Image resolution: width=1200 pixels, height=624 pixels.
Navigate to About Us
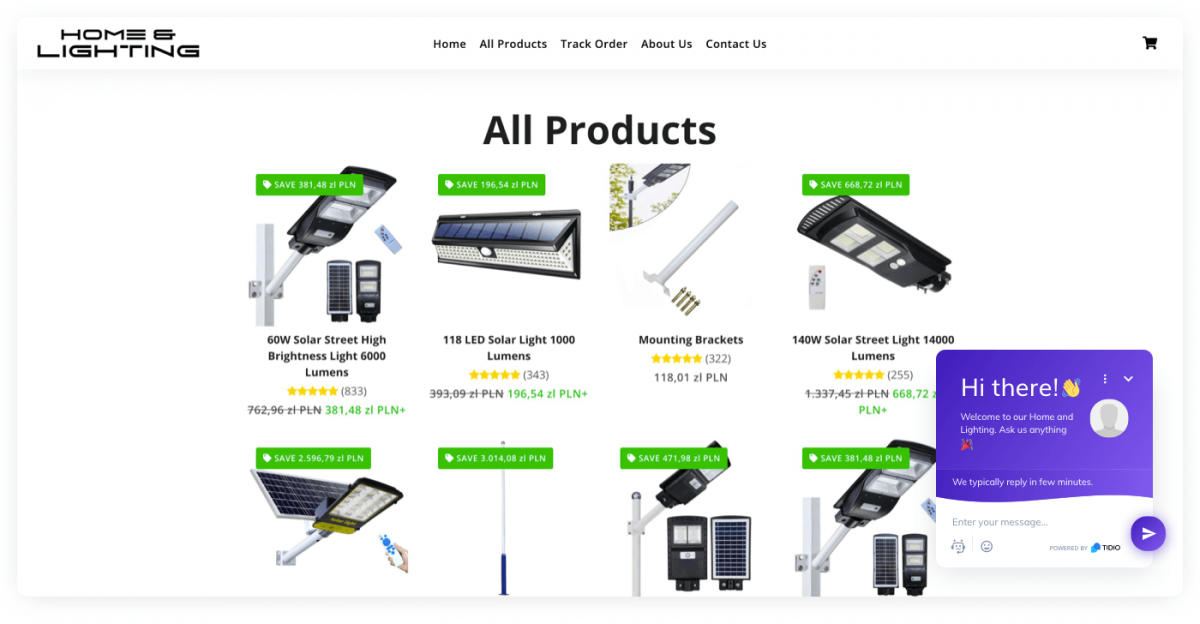pyautogui.click(x=666, y=44)
